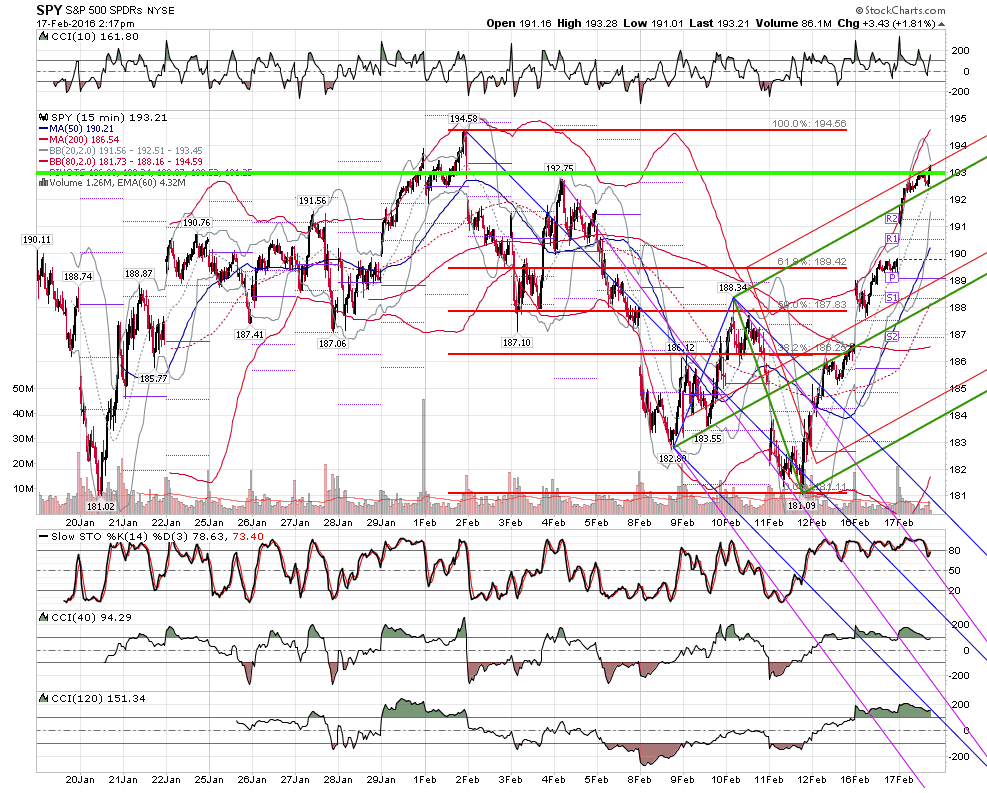The image size is (987, 793).
Task: Click the MA(50) 190.21 legend entry
Action: tap(77, 128)
